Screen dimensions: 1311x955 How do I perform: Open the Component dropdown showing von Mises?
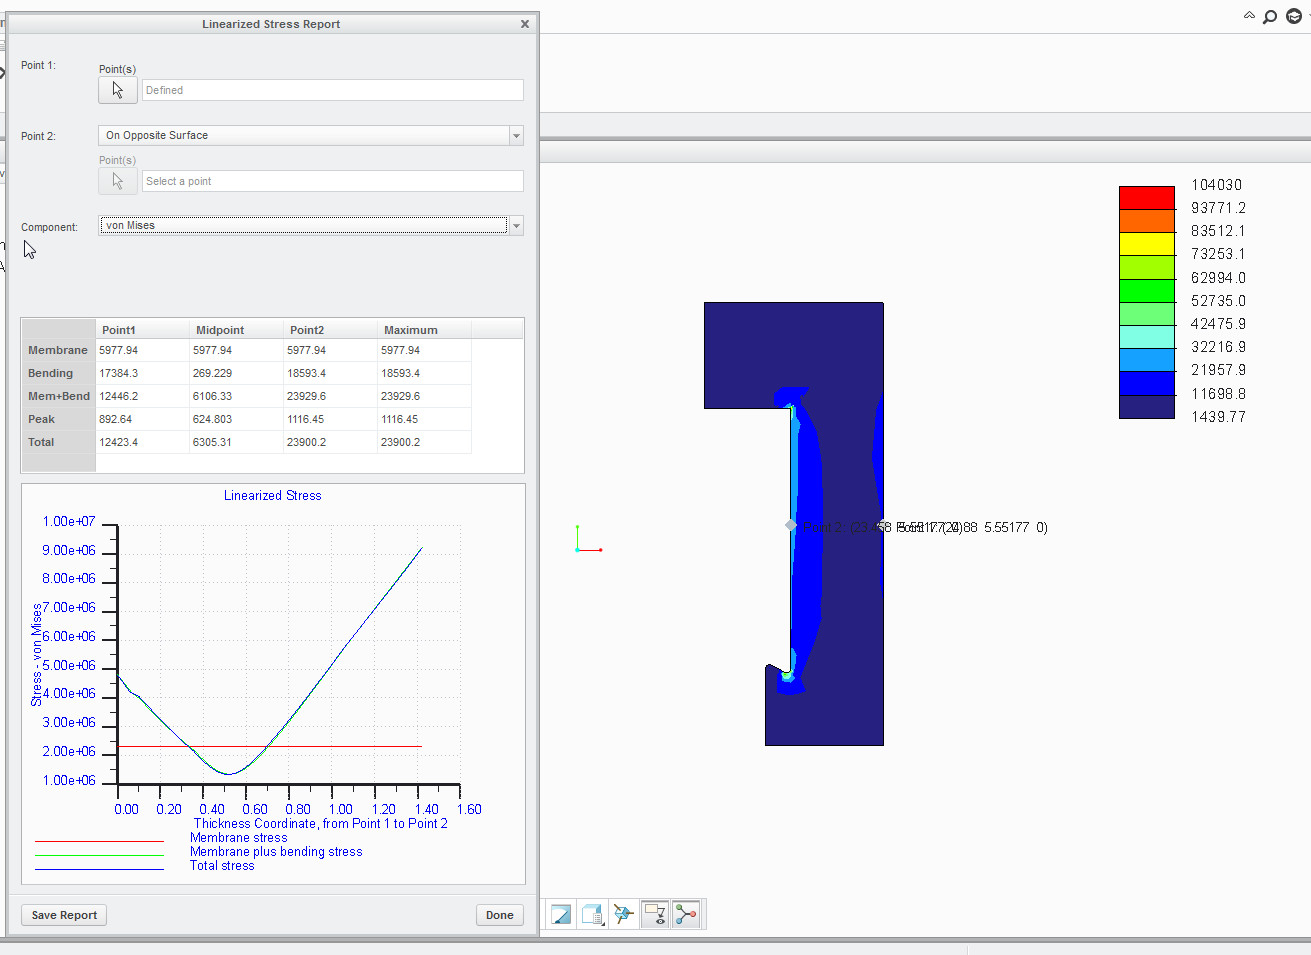300,225
